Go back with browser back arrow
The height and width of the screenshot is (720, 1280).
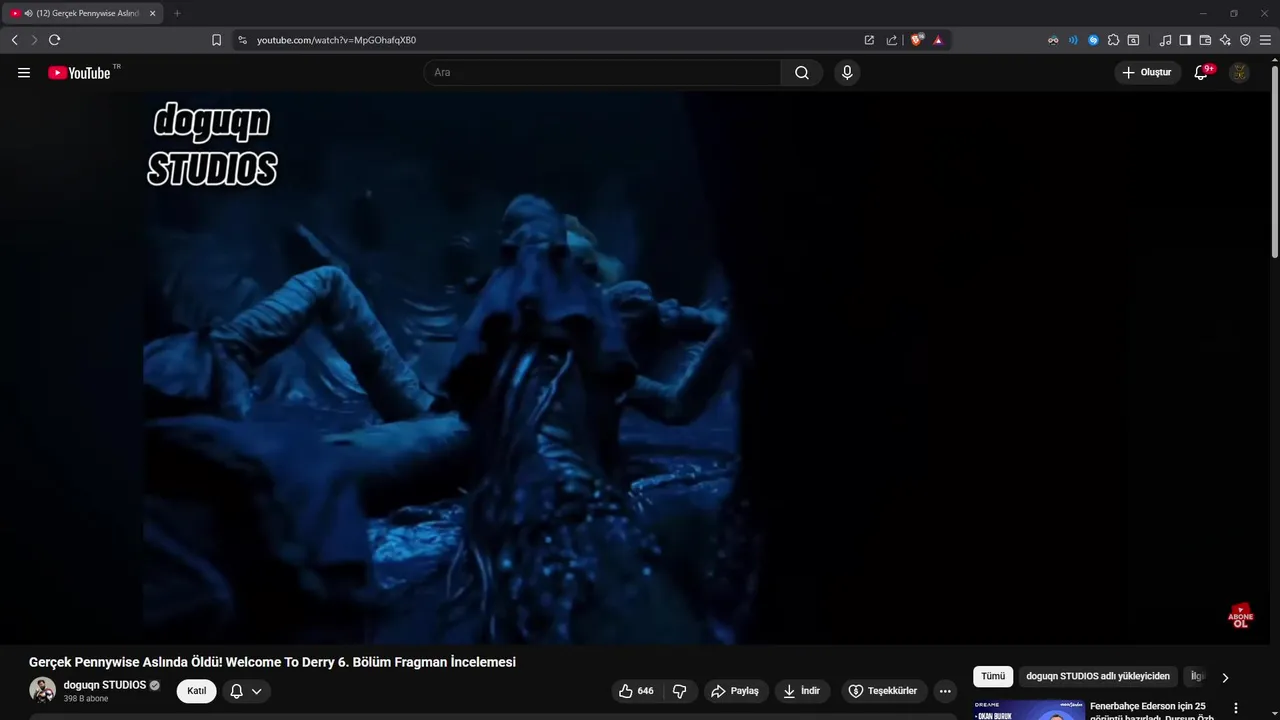click(x=15, y=40)
